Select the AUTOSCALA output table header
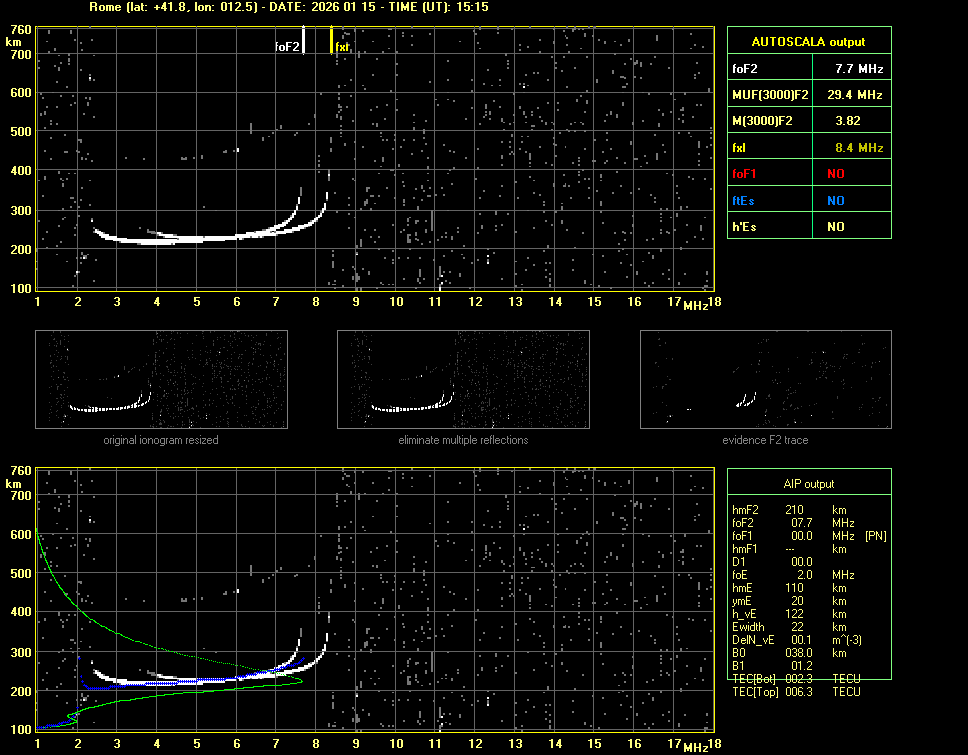Viewport: 968px width, 755px height. tap(808, 42)
